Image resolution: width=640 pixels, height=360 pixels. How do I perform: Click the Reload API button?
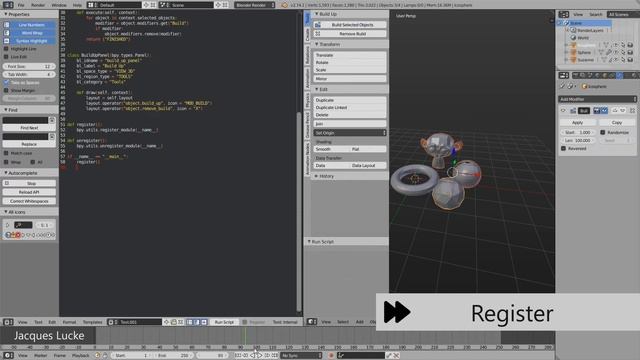(29, 192)
